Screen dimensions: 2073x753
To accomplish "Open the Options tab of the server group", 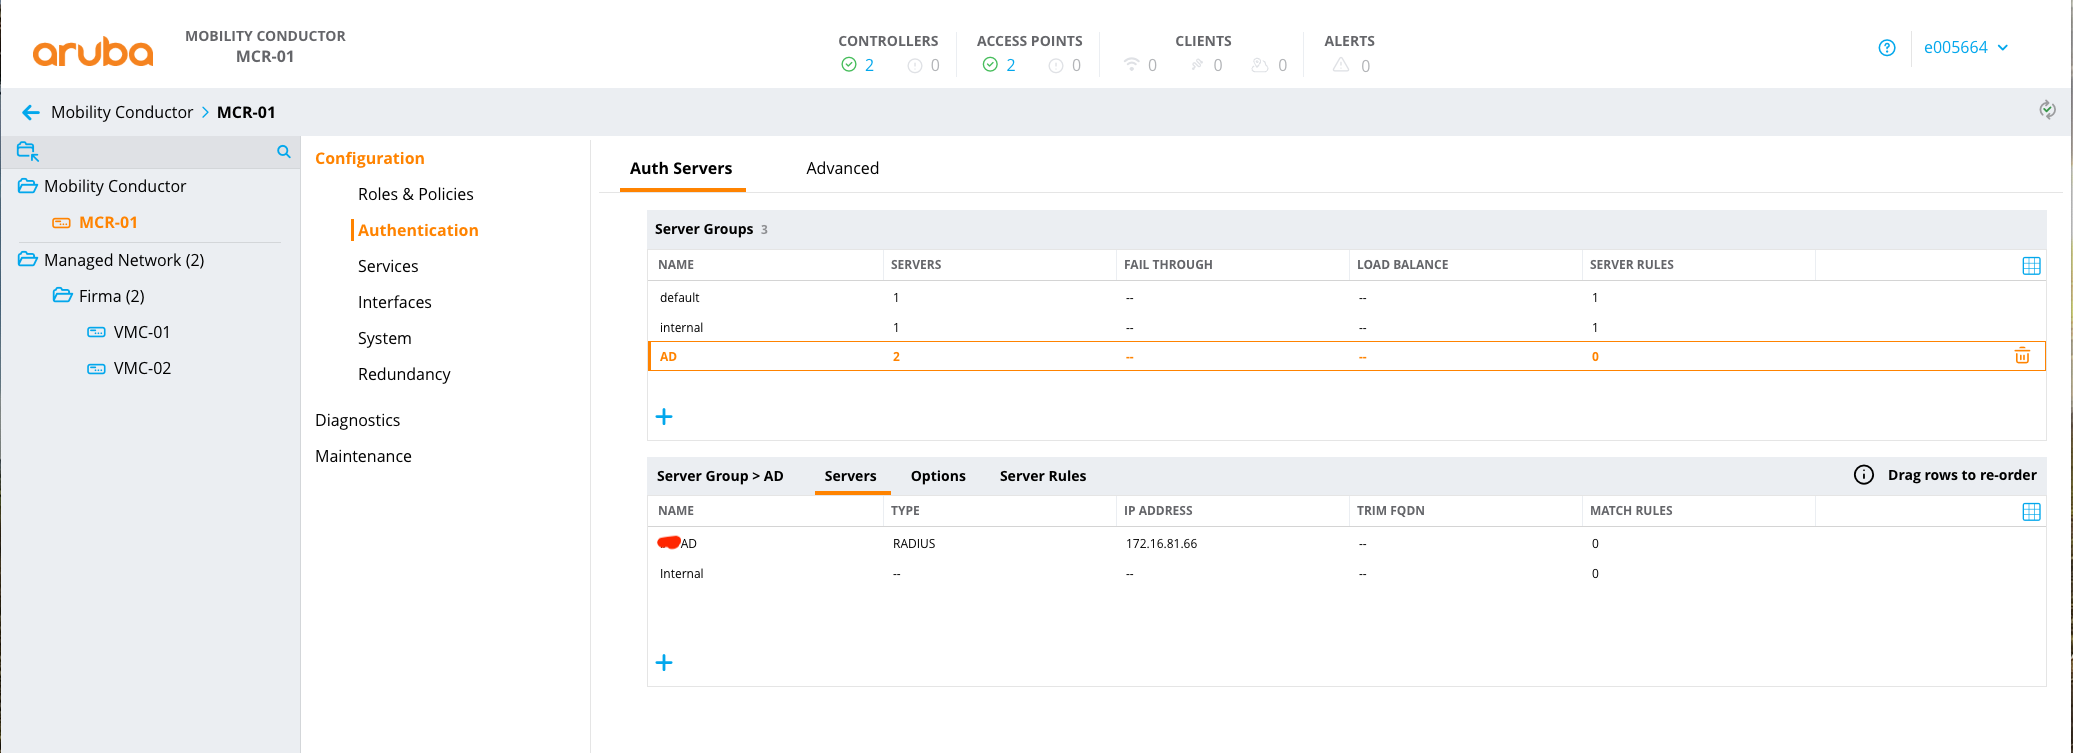I will pos(937,476).
